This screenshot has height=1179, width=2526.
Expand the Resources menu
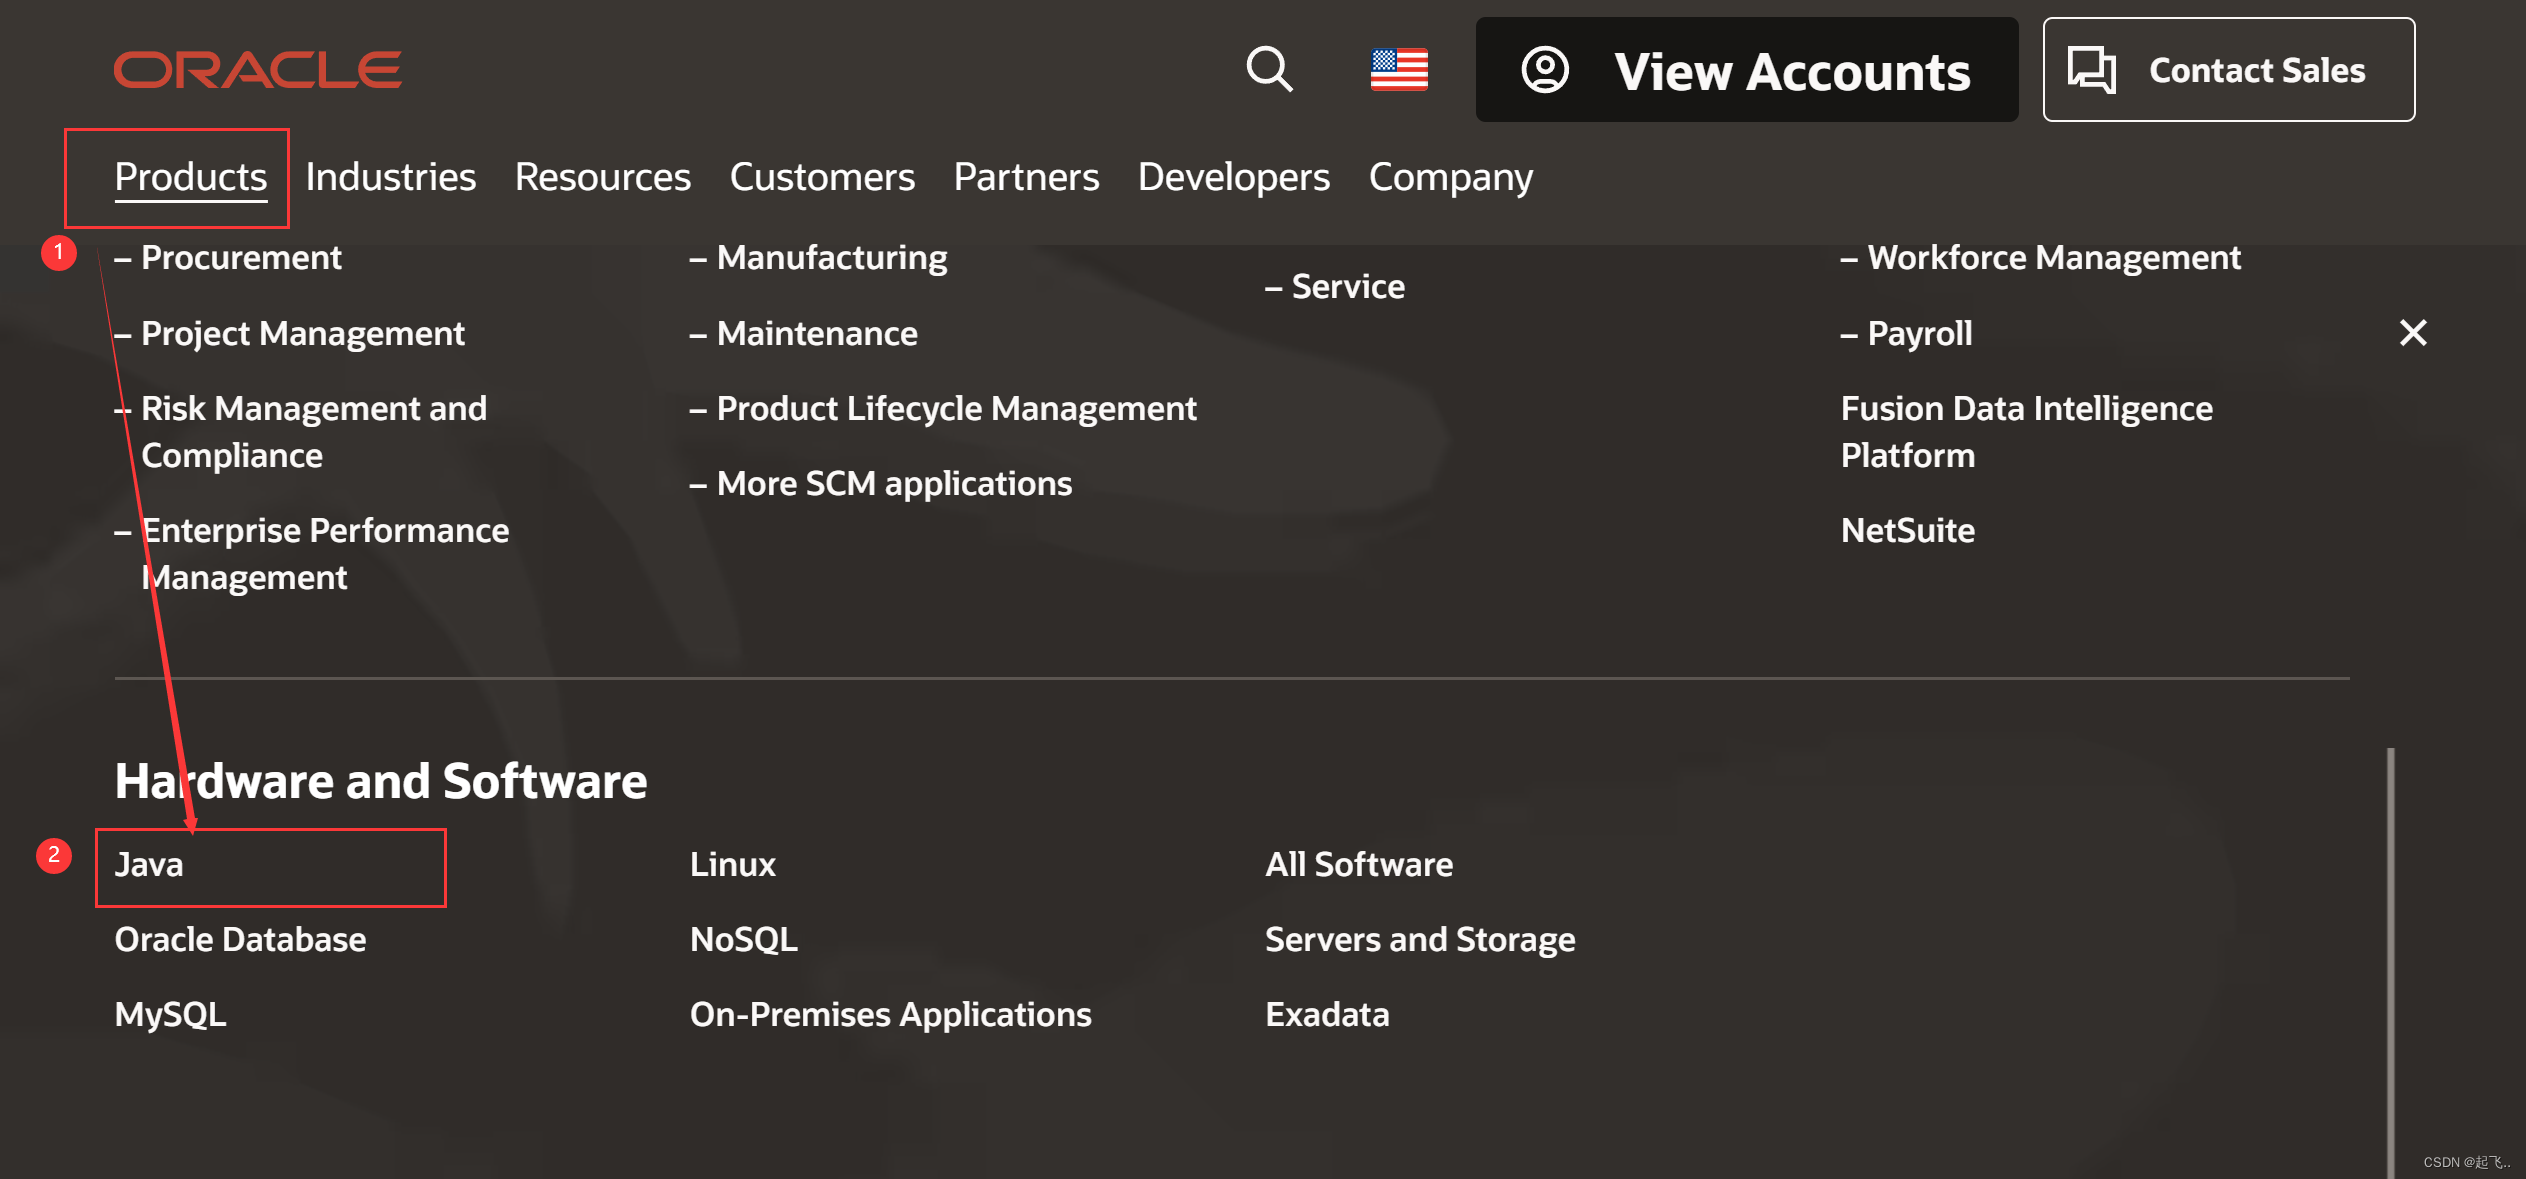[x=602, y=177]
